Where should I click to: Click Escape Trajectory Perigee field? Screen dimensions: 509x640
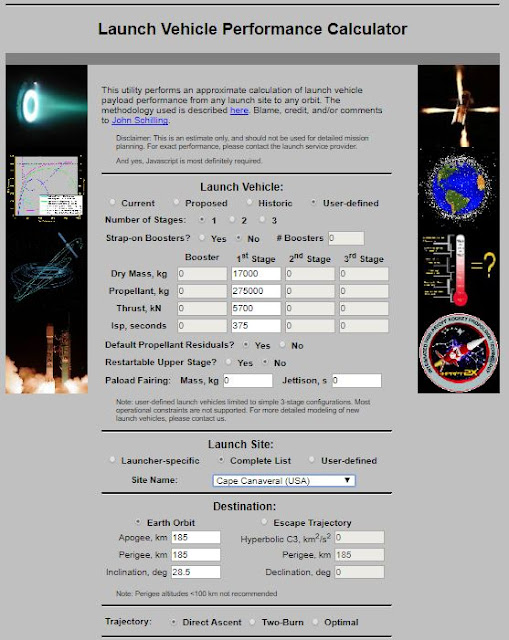[x=360, y=555]
